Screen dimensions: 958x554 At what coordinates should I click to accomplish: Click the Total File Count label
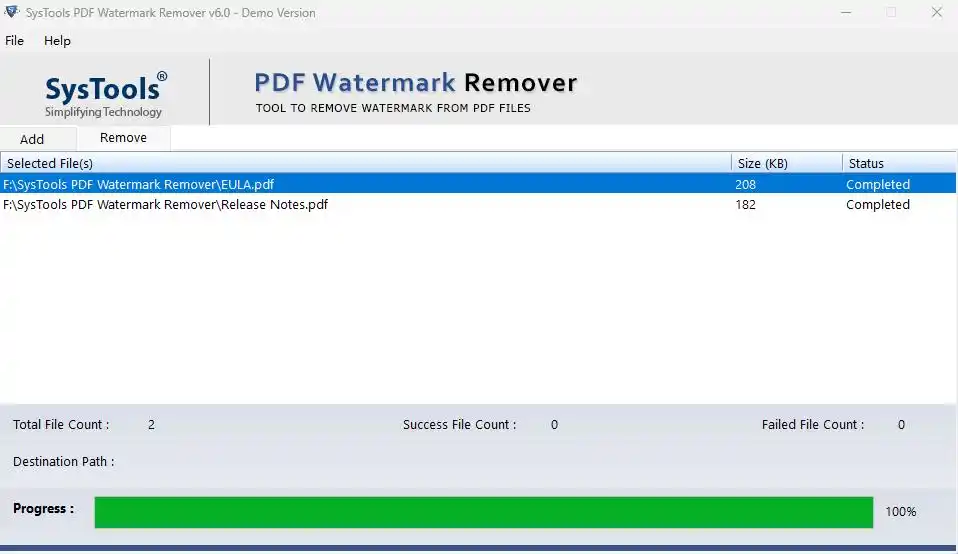(61, 425)
